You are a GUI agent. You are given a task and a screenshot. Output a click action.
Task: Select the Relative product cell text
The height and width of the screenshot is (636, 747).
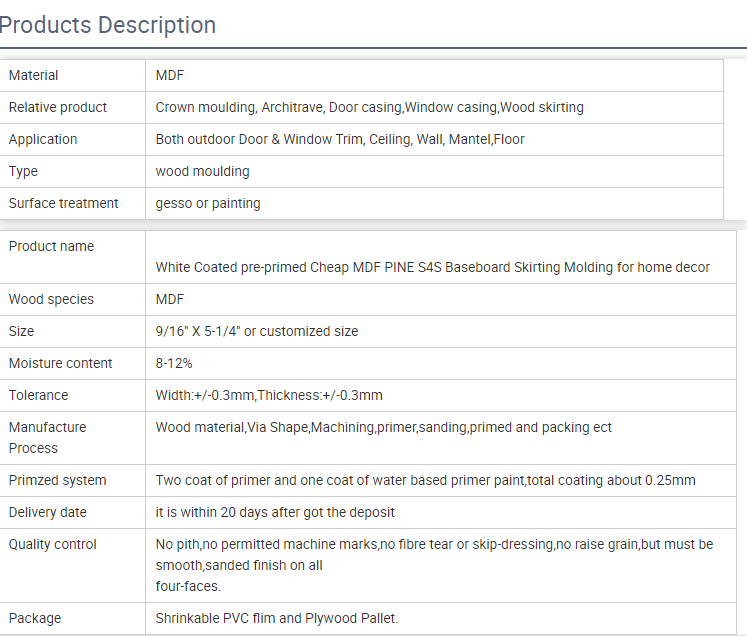[58, 107]
